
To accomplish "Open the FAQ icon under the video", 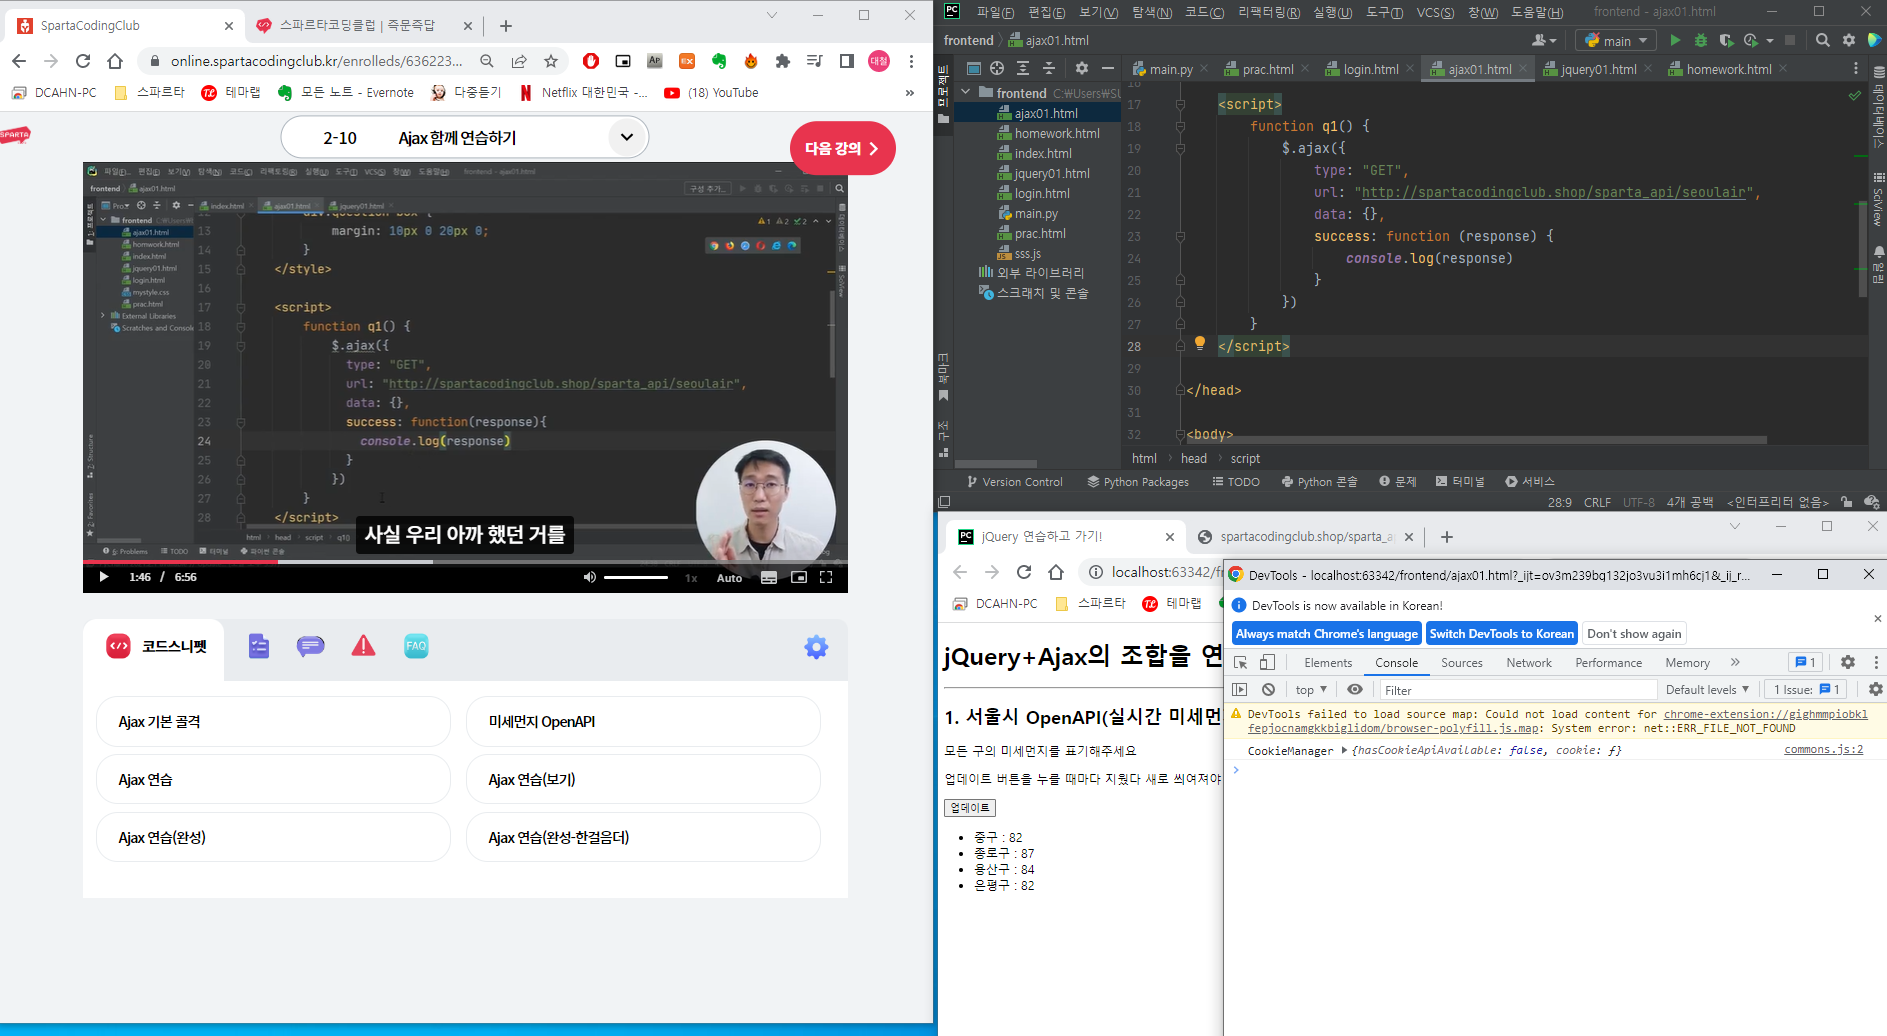I will click(x=416, y=646).
